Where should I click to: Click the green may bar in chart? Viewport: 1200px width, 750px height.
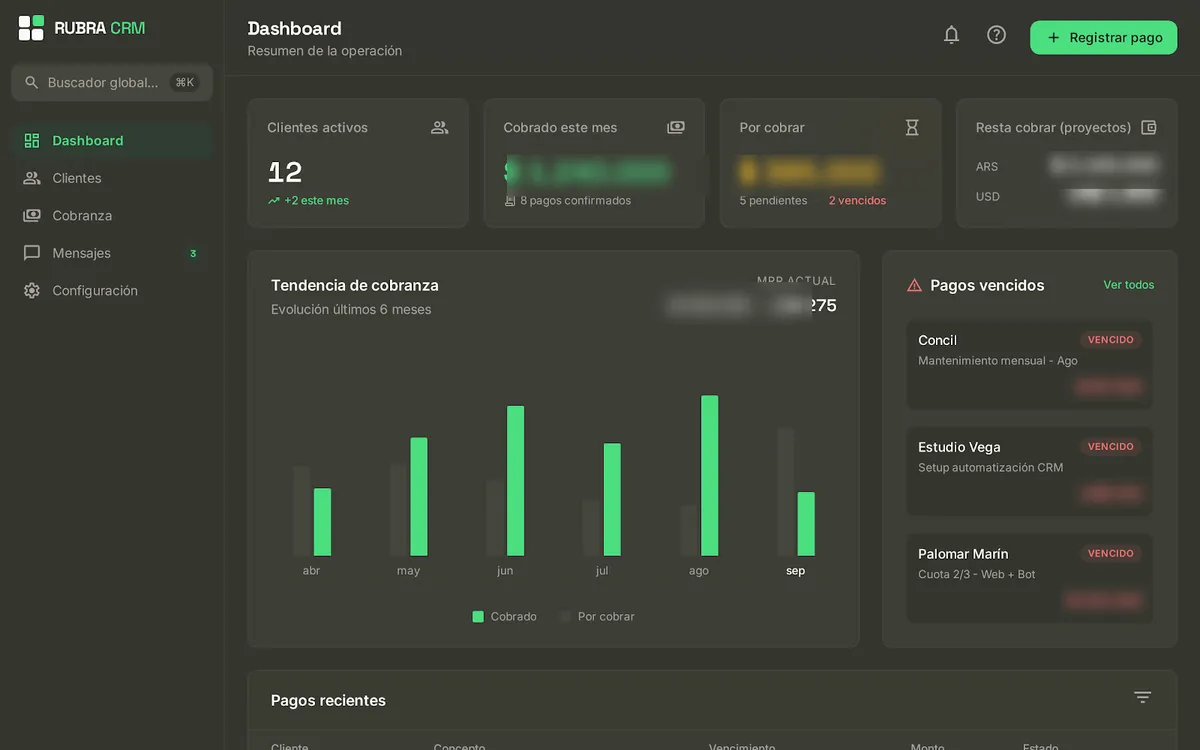(419, 497)
